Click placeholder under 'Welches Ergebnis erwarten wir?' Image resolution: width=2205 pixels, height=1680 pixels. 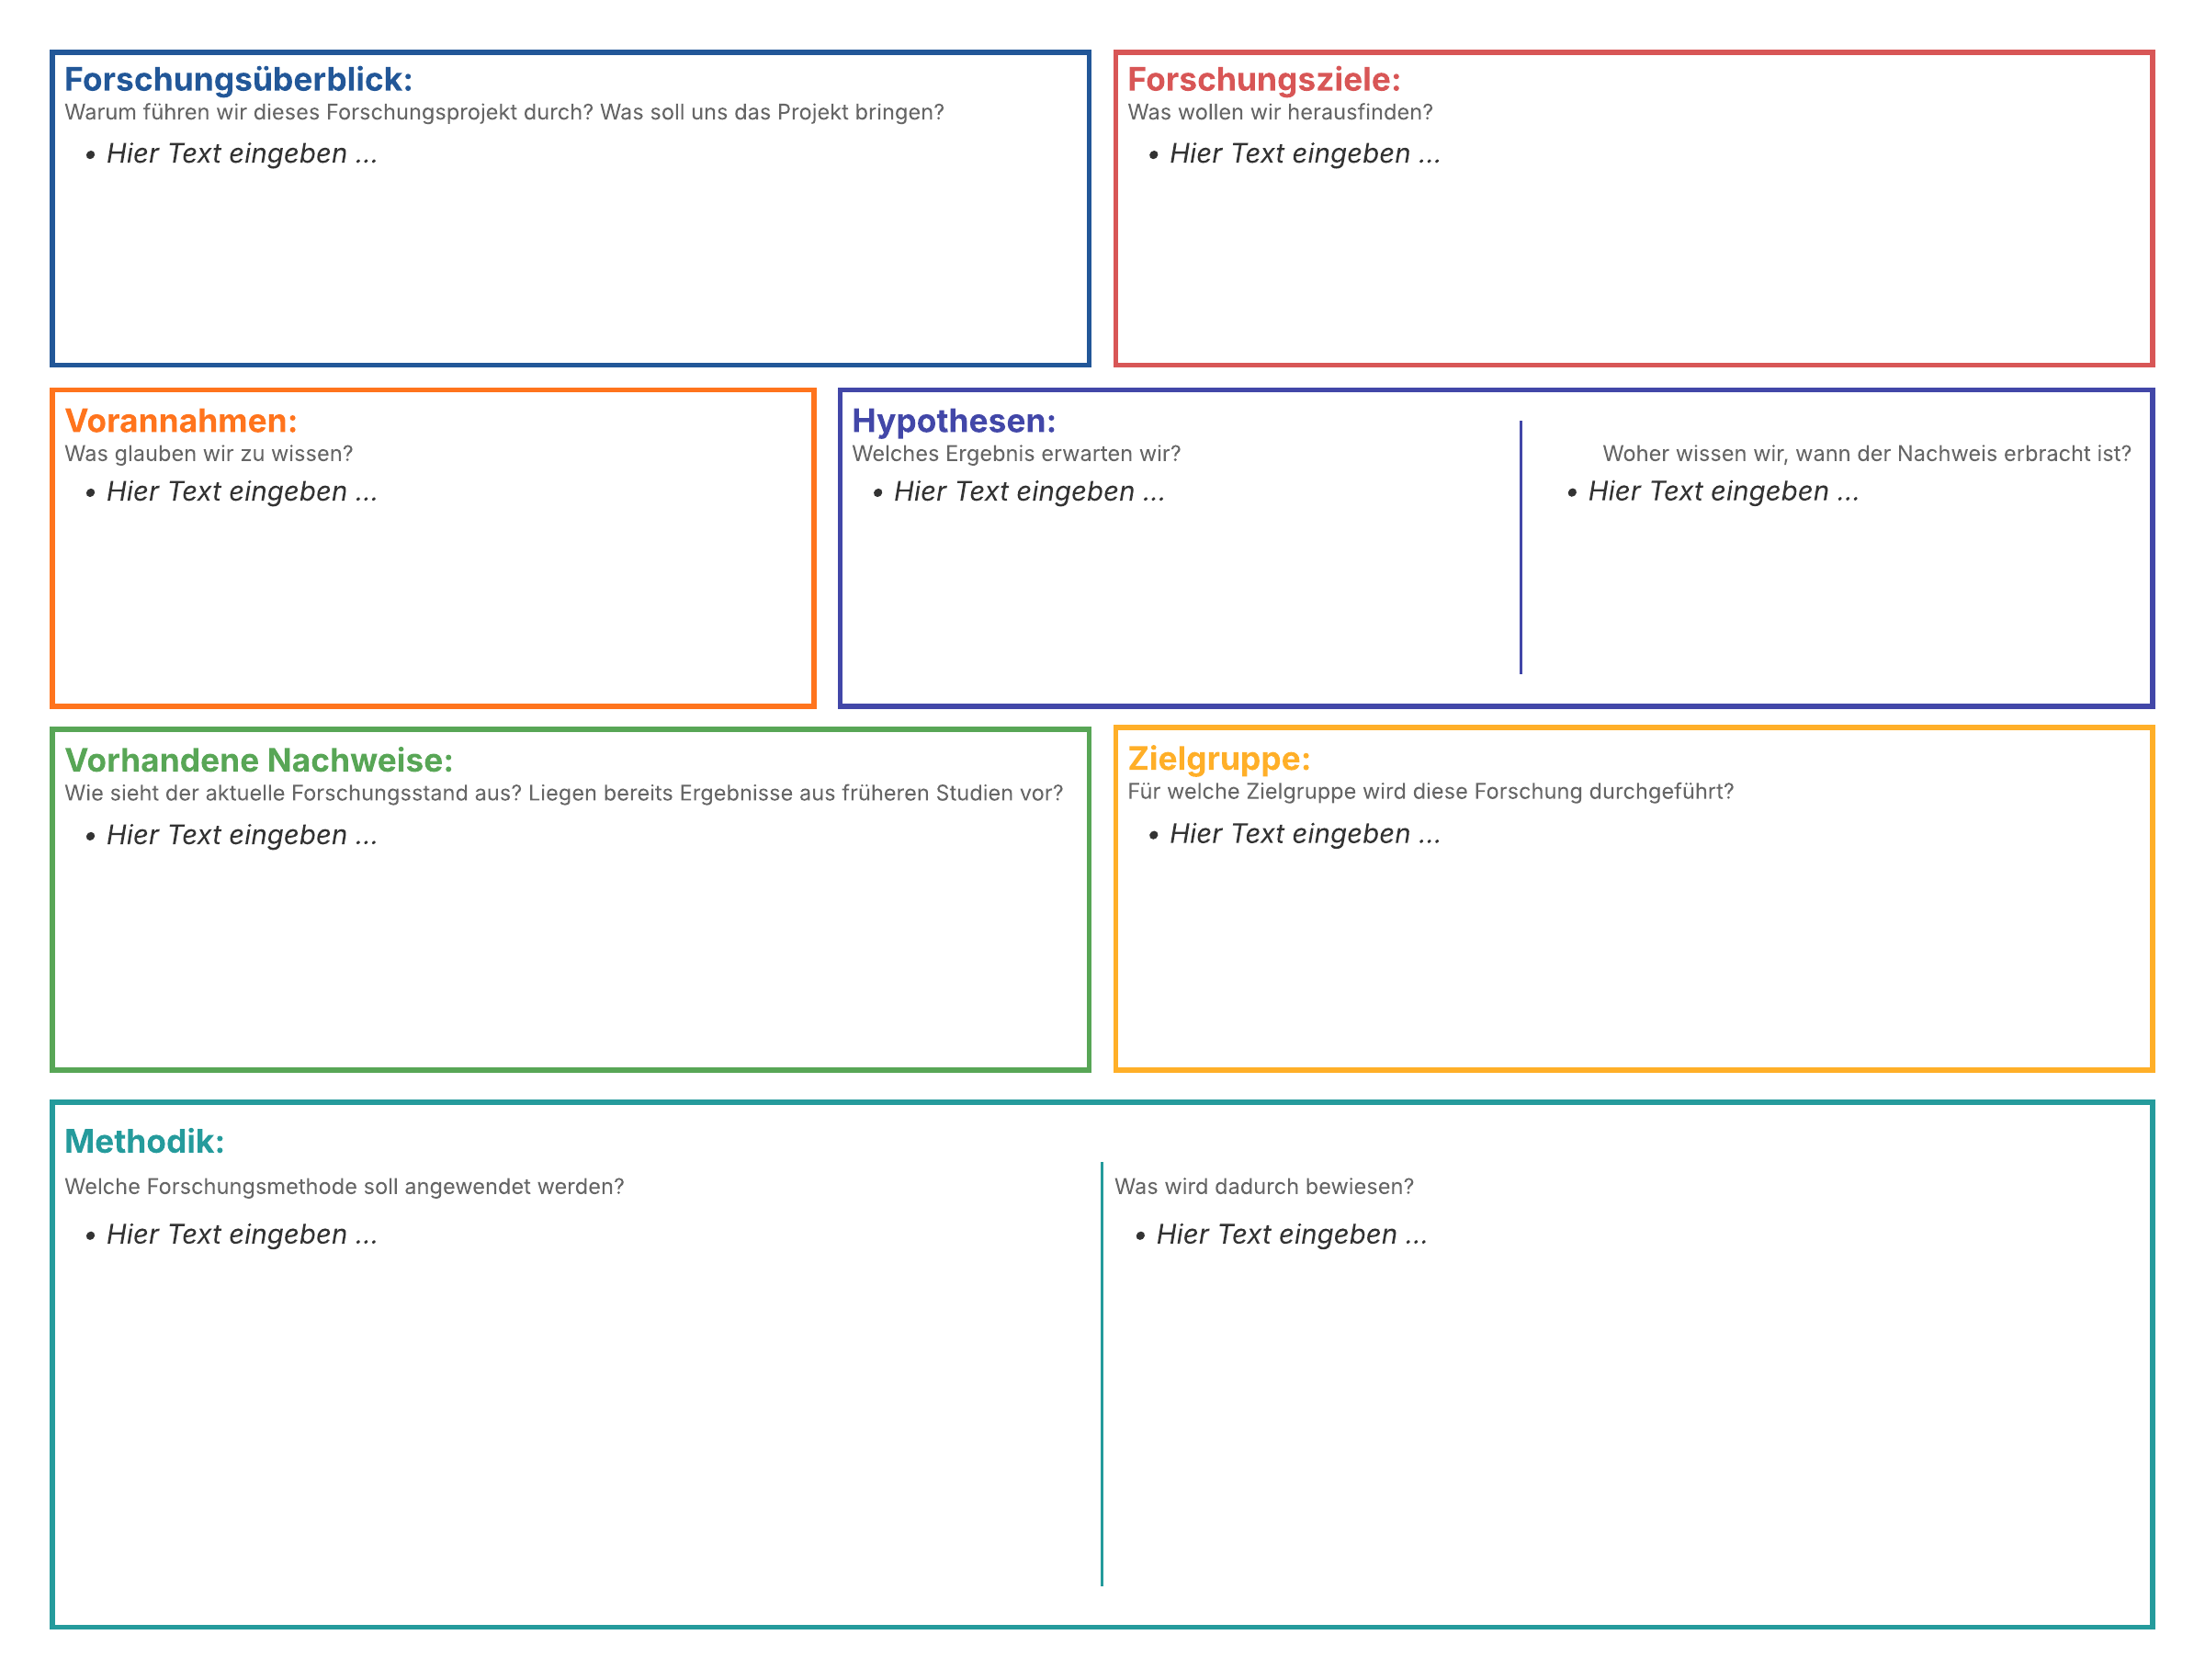[x=1028, y=492]
